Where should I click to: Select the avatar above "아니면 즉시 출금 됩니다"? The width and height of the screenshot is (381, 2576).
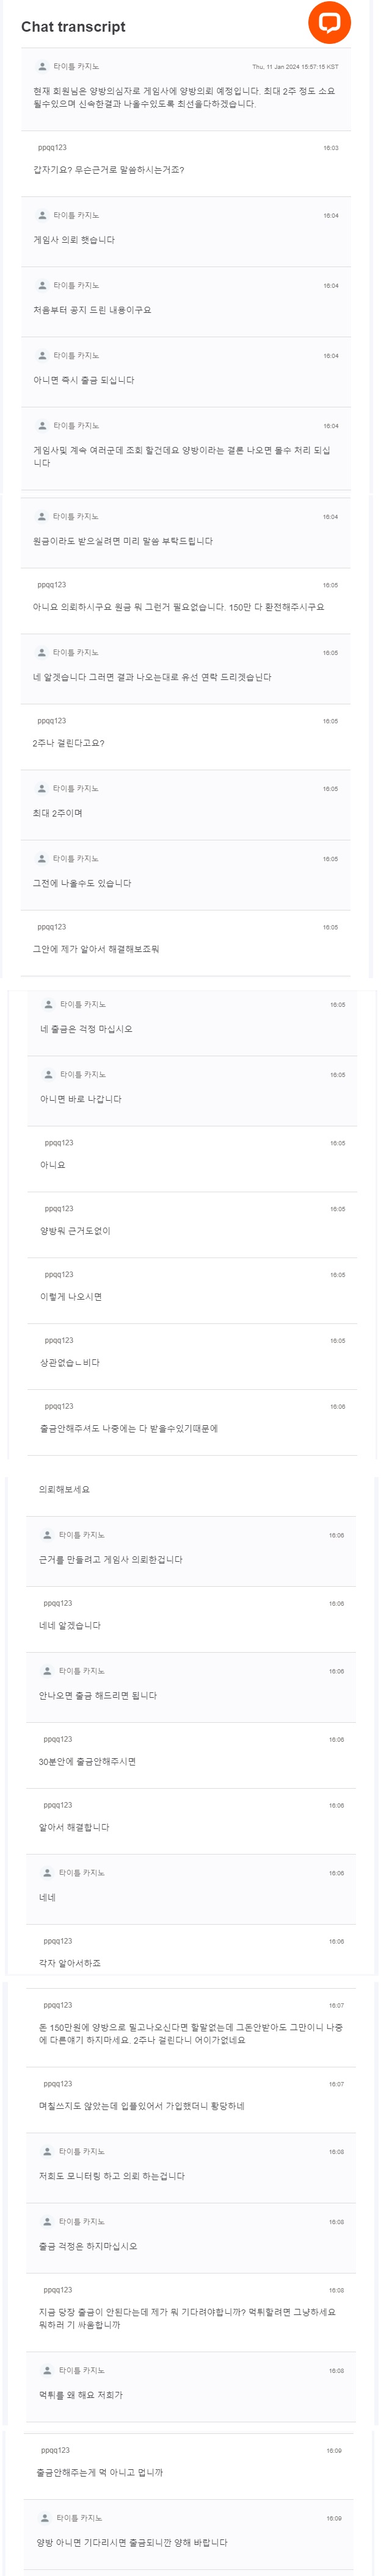42,355
